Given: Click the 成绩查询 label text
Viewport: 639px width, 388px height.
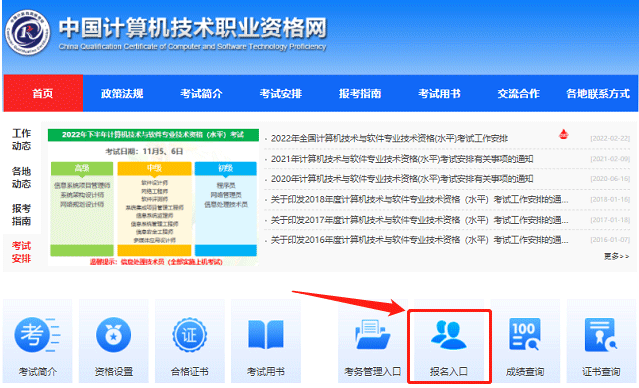Looking at the screenshot, I should [525, 372].
